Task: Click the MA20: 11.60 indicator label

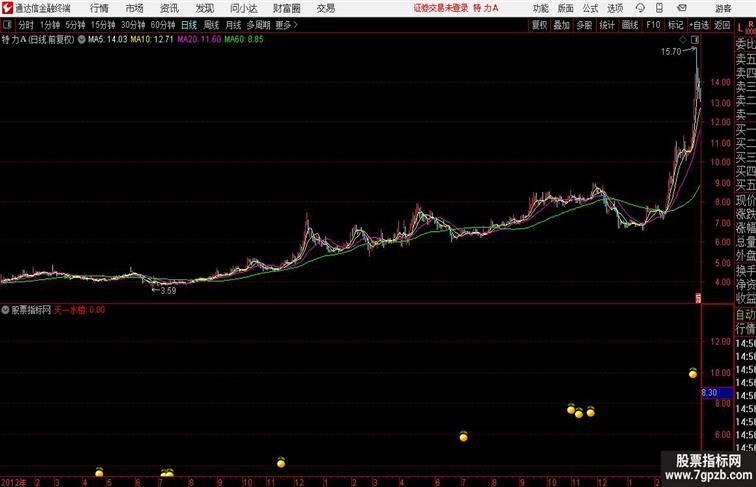Action: tap(199, 40)
